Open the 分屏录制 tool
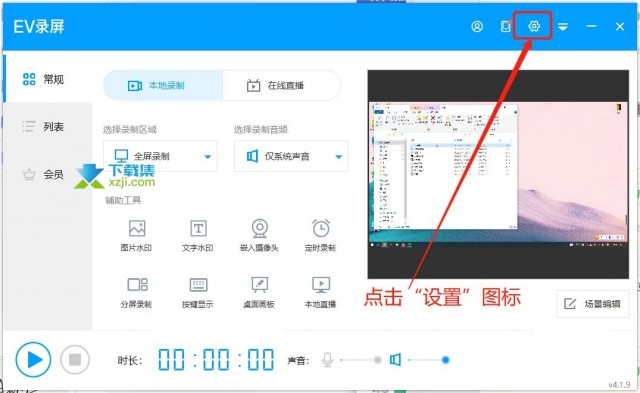This screenshot has width=640, height=393. click(136, 292)
